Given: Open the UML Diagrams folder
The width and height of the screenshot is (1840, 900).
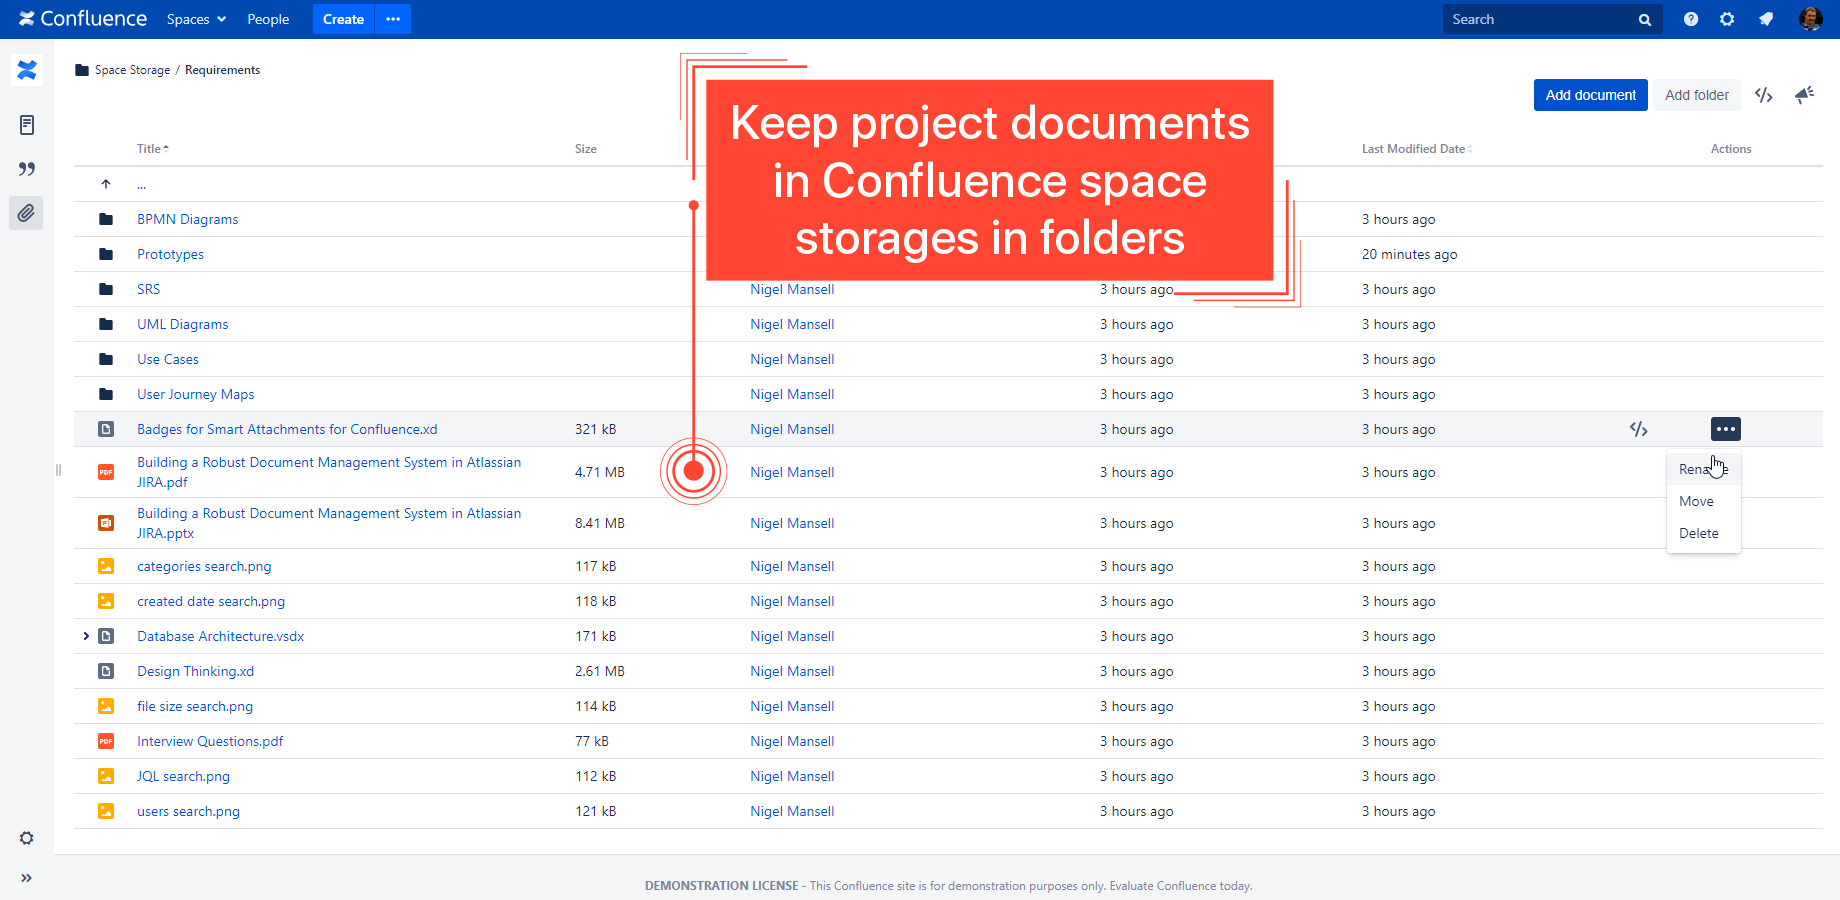Looking at the screenshot, I should click(x=182, y=324).
